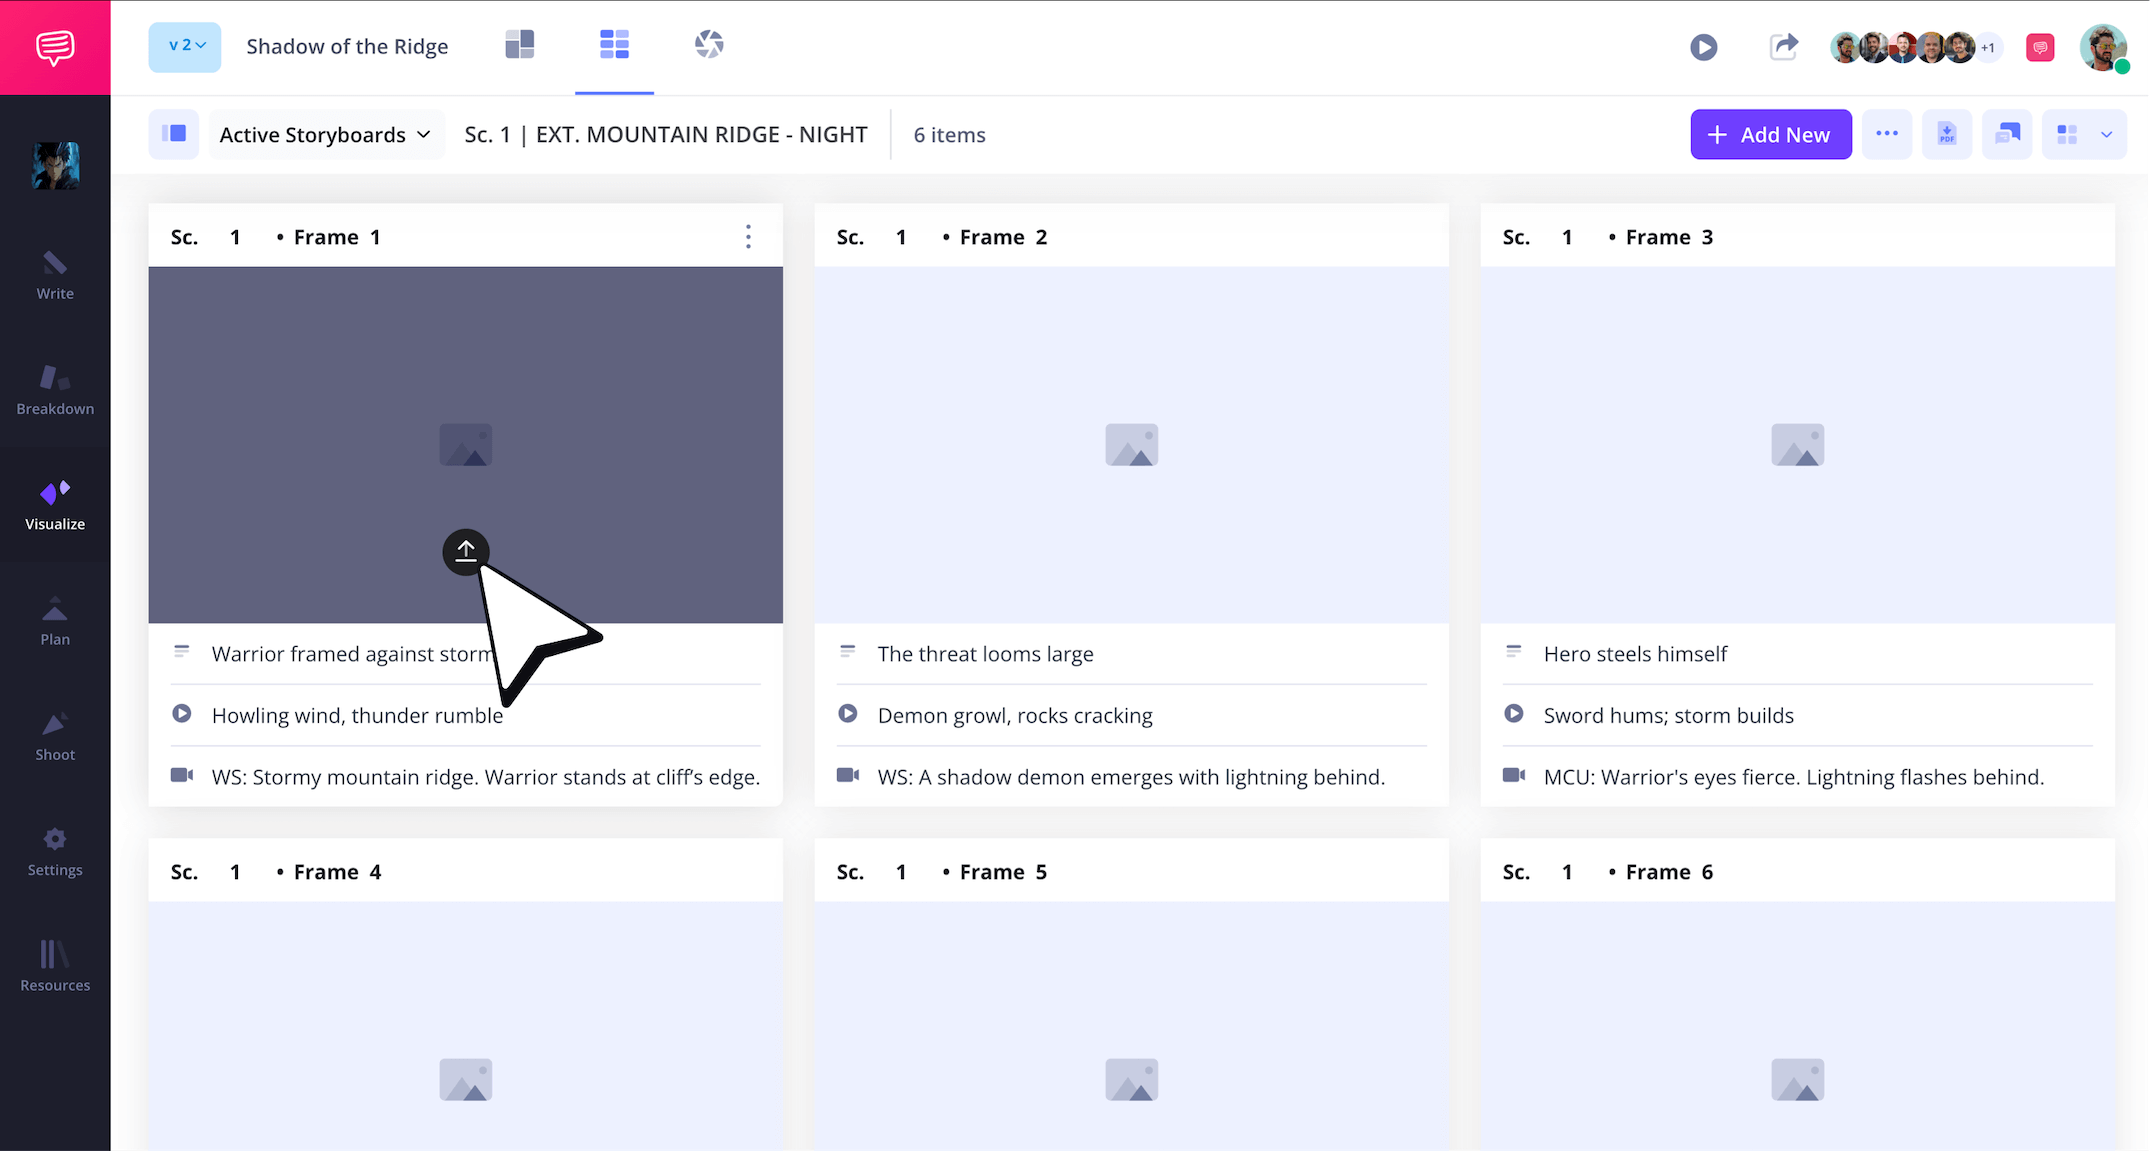Expand the v2 version selector
The height and width of the screenshot is (1151, 2150).
coord(184,46)
